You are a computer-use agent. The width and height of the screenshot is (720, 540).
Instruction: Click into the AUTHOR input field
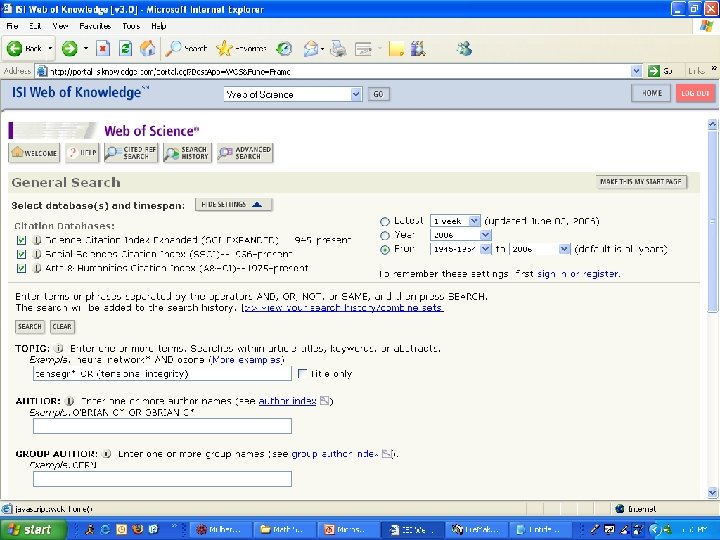click(x=162, y=426)
